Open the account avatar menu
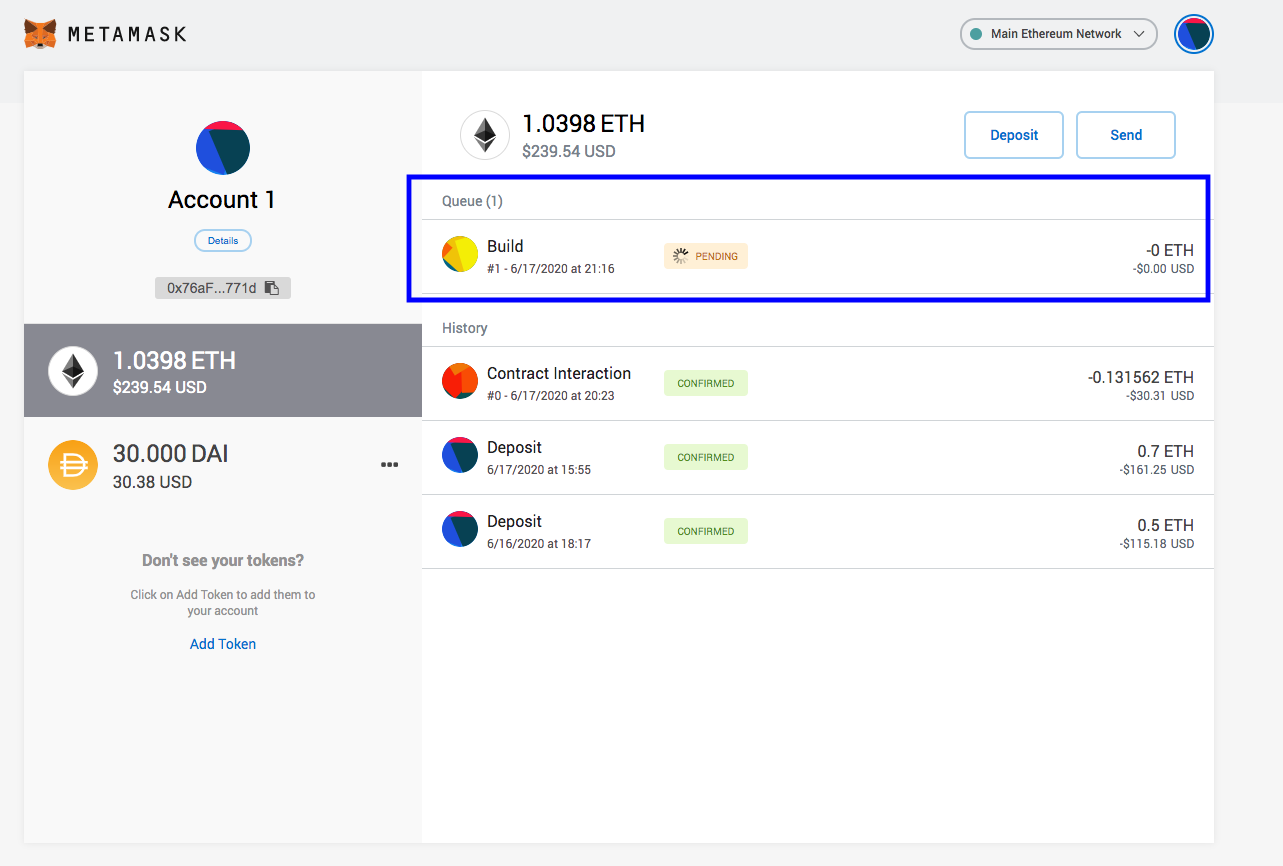This screenshot has height=866, width=1283. pyautogui.click(x=1193, y=33)
